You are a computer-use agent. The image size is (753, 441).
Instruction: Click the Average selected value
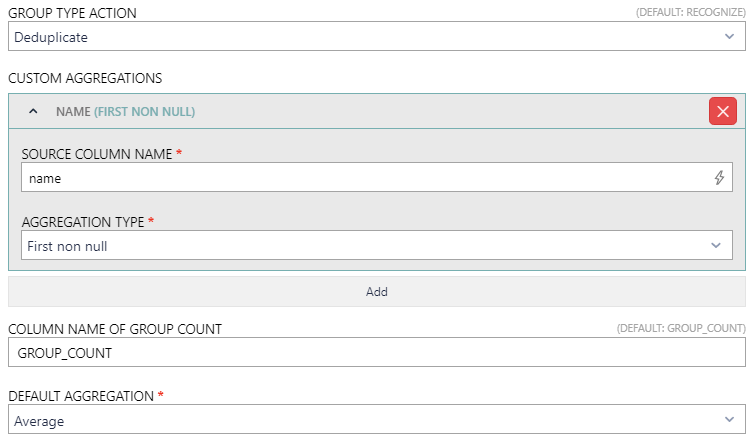(39, 421)
